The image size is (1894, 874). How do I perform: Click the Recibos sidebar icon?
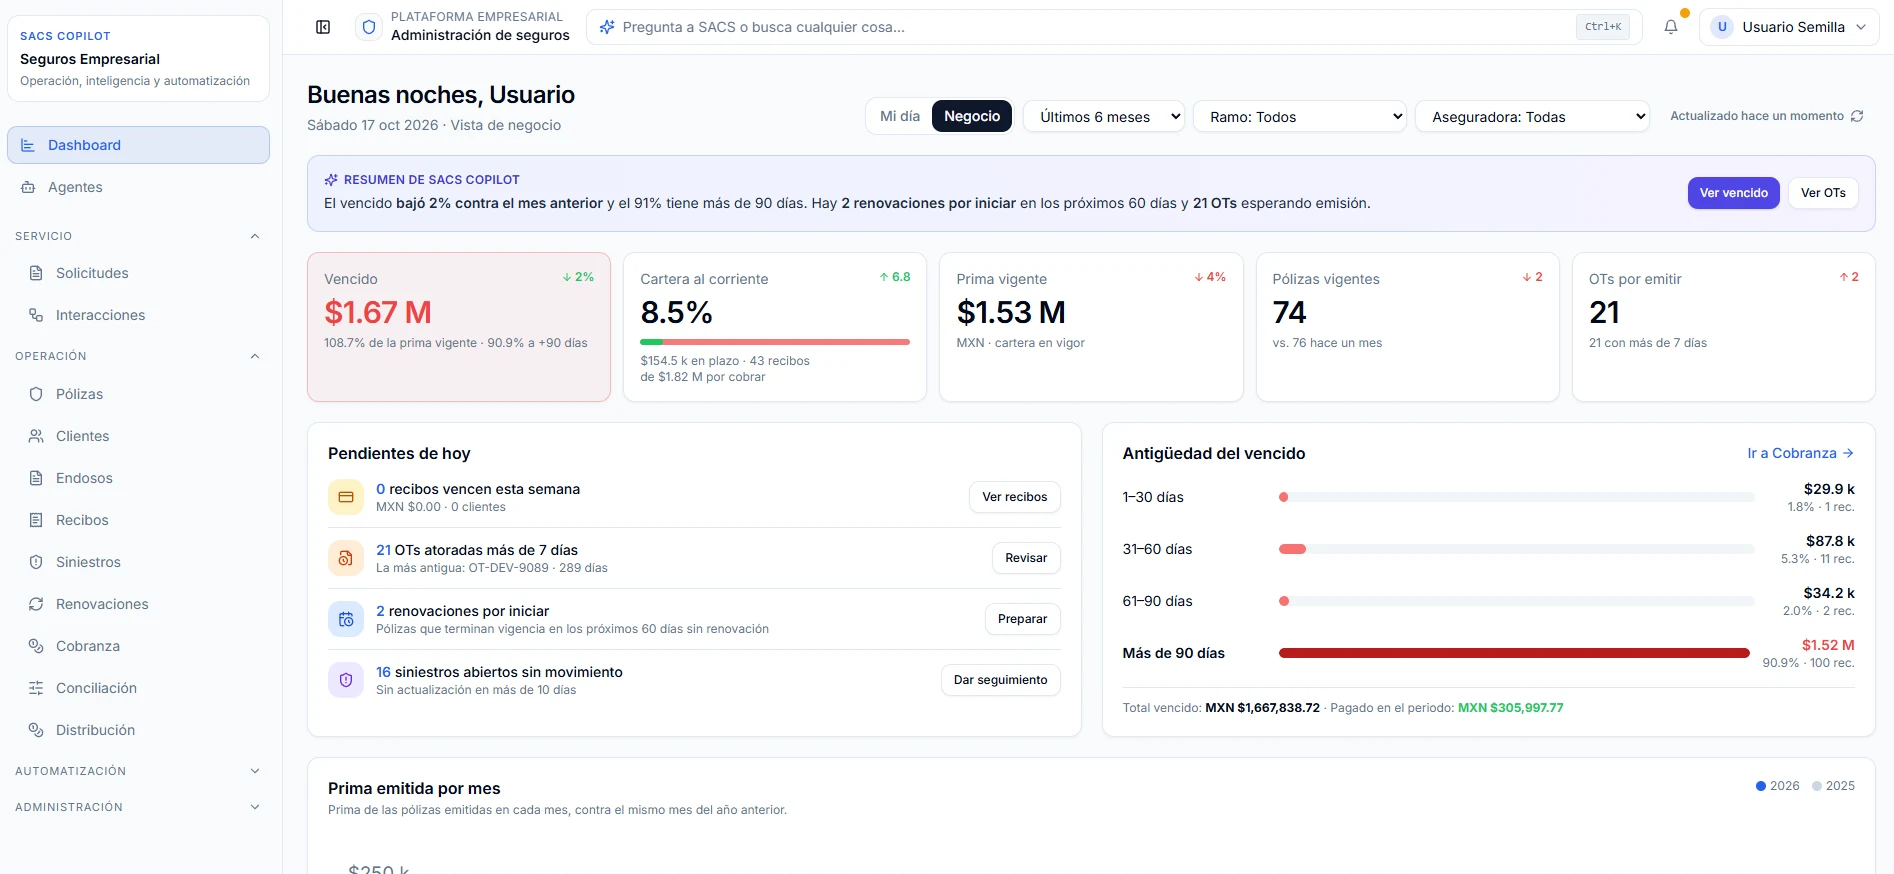coord(36,520)
